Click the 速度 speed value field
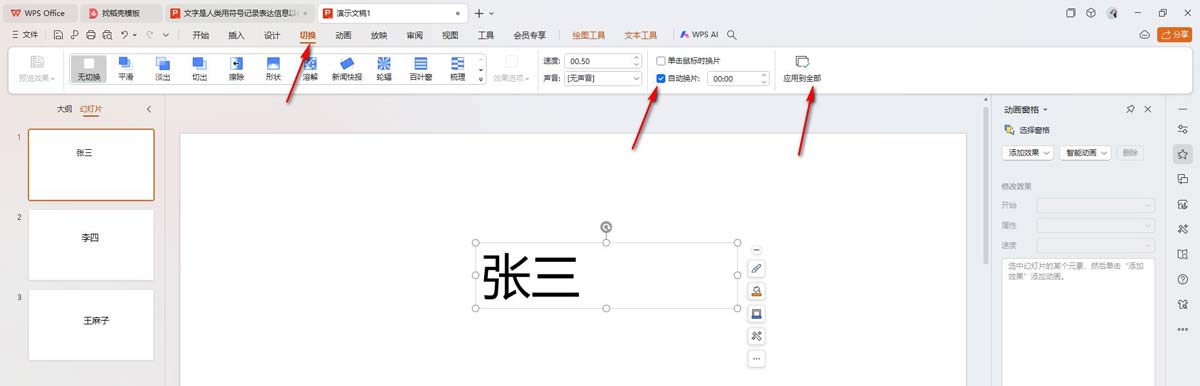 604,61
